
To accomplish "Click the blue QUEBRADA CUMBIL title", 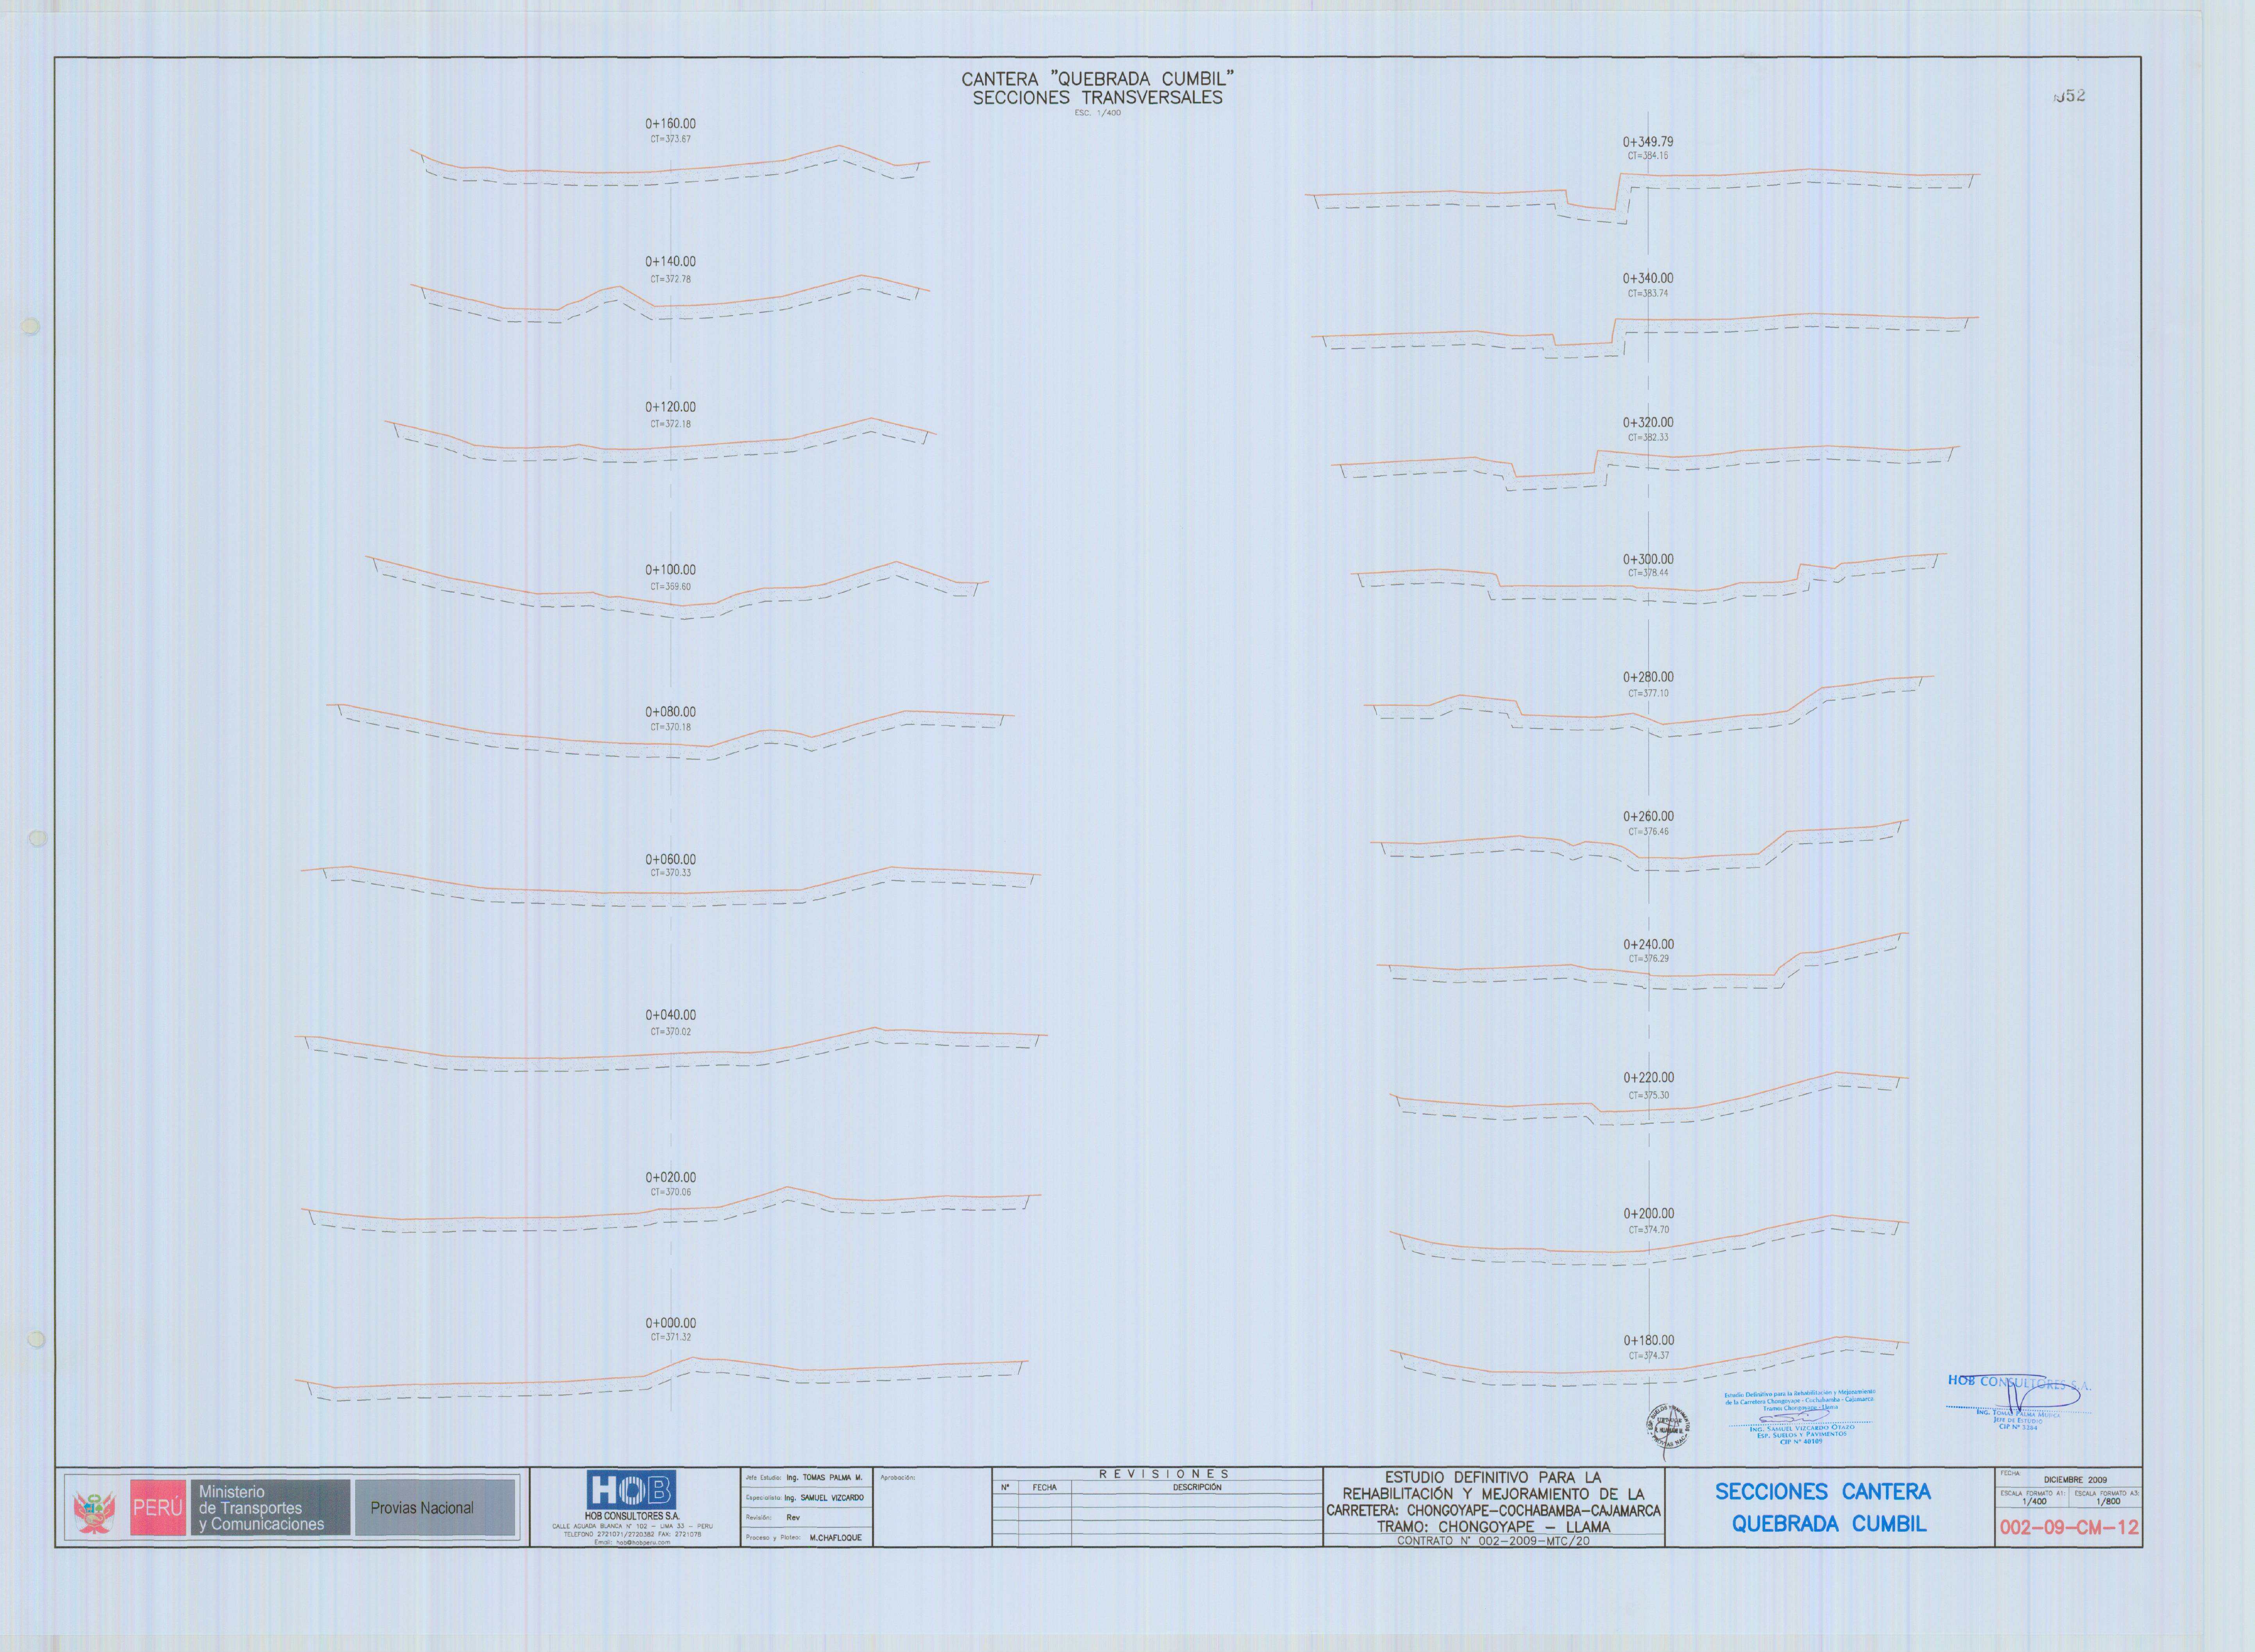I will pyautogui.click(x=1829, y=1524).
